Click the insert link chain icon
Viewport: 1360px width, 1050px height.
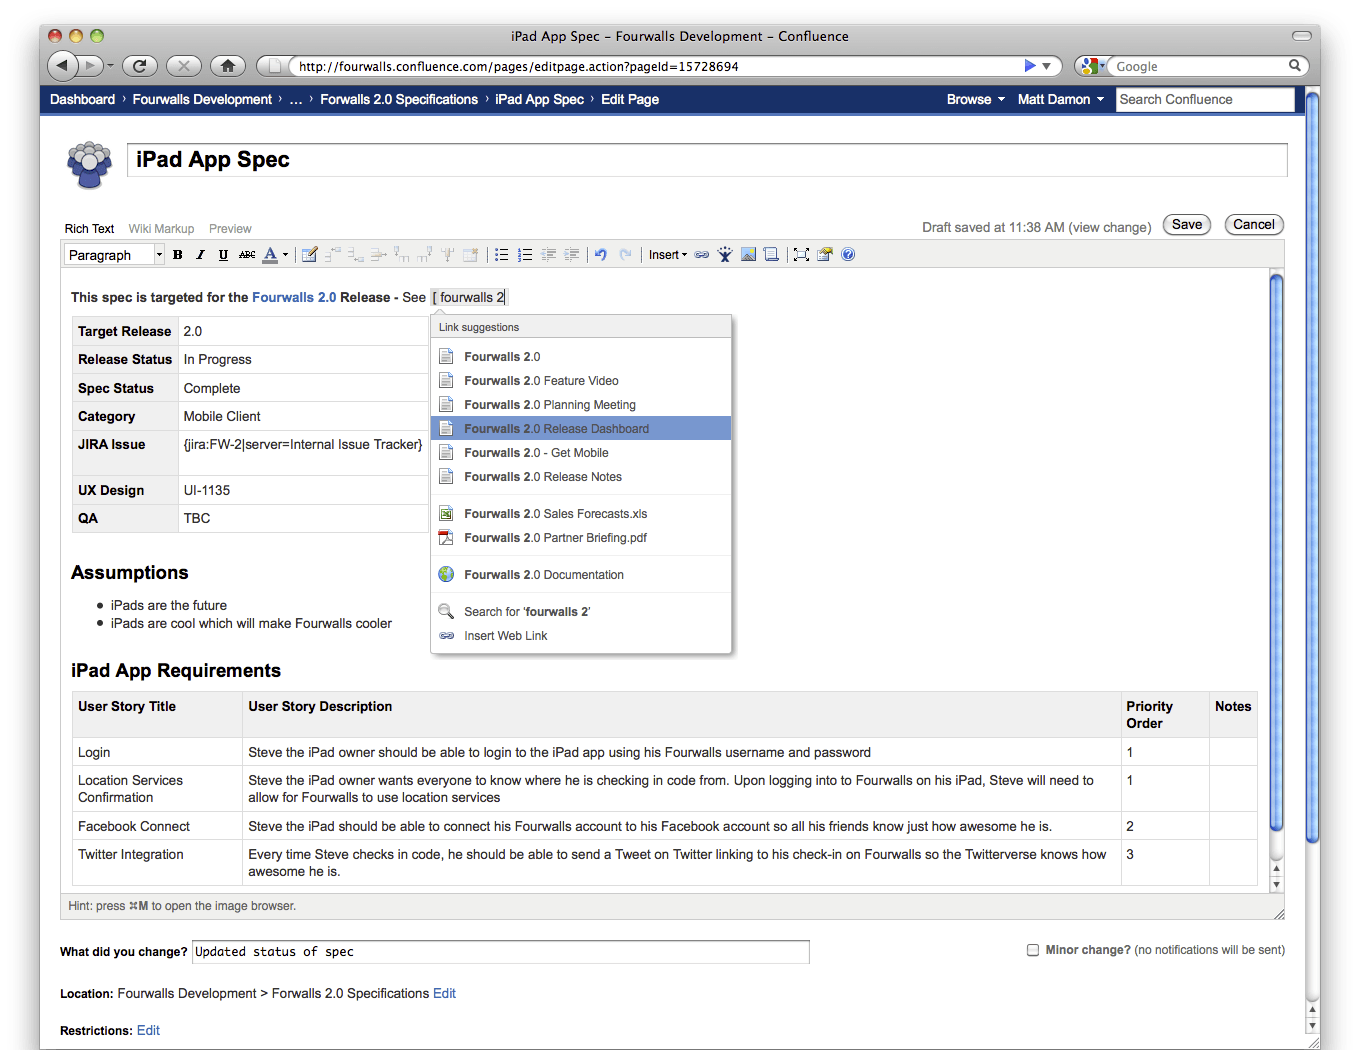point(702,255)
